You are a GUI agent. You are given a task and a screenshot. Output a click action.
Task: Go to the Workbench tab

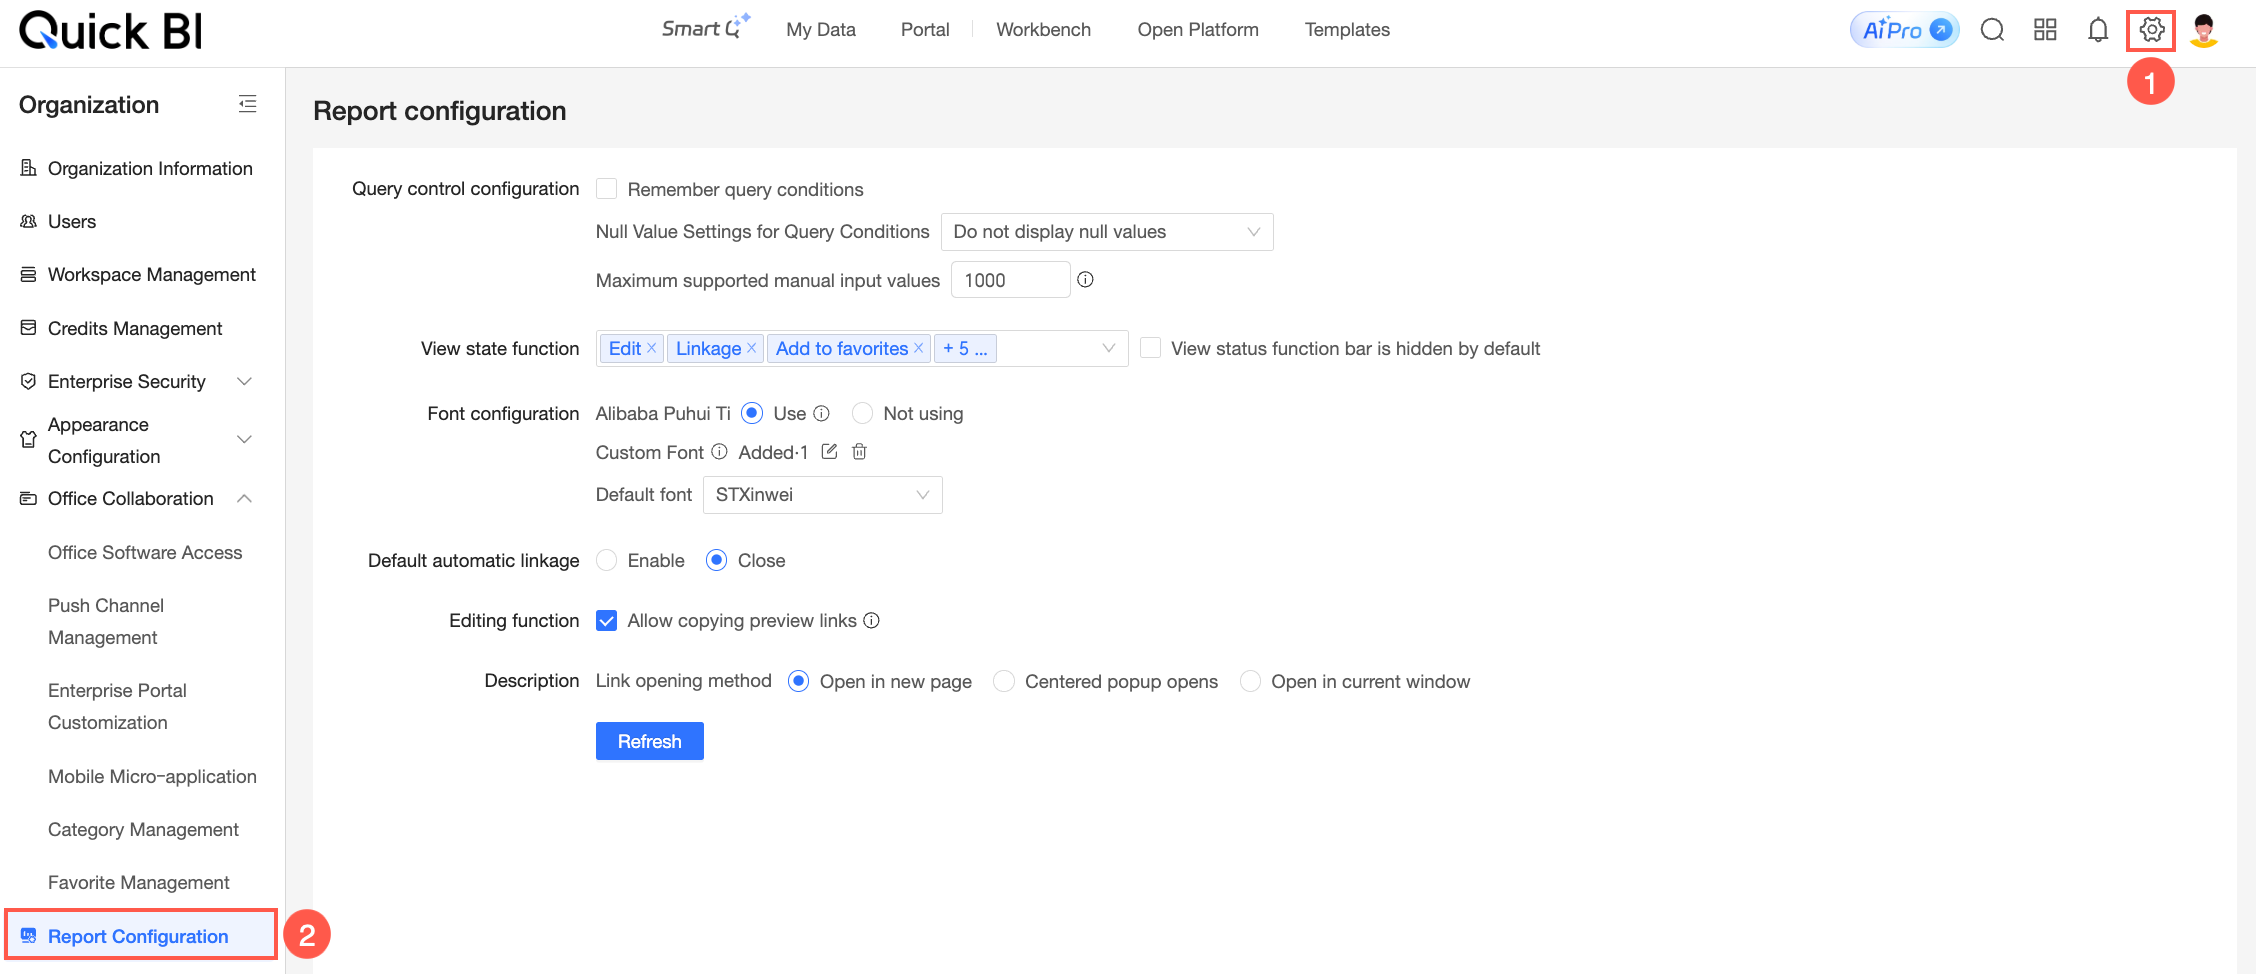tap(1043, 30)
